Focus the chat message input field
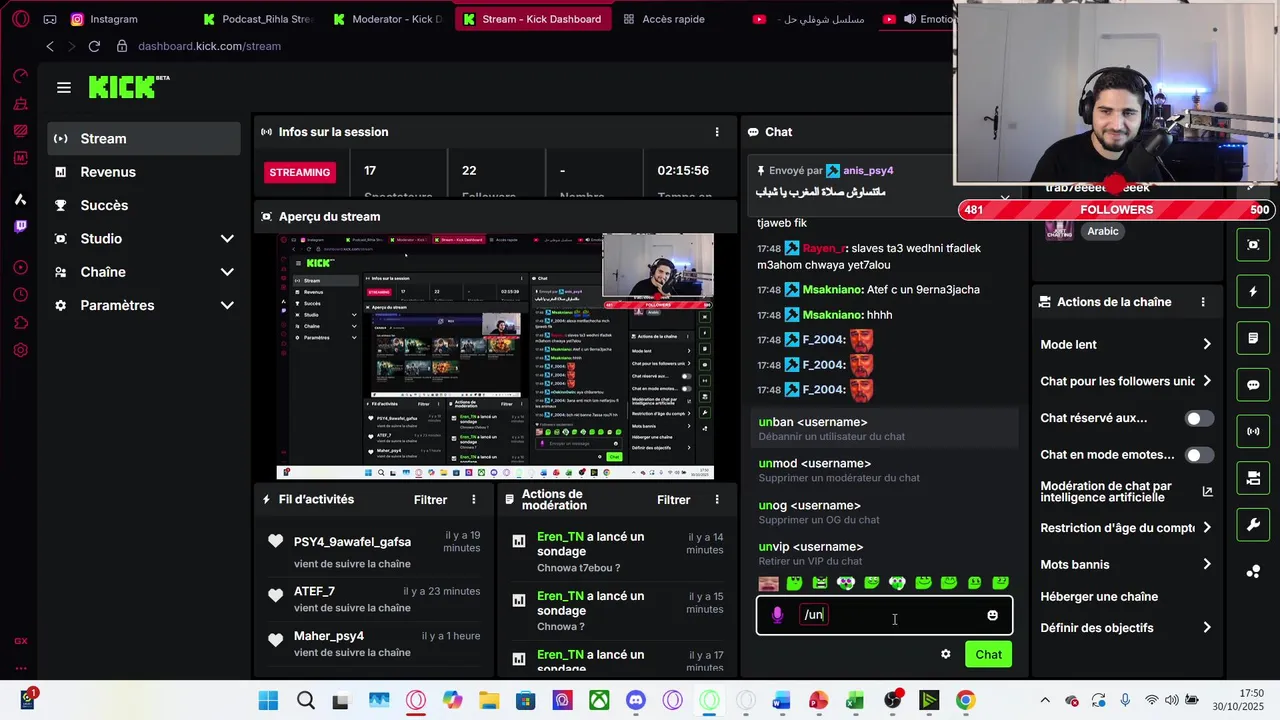 [x=884, y=615]
